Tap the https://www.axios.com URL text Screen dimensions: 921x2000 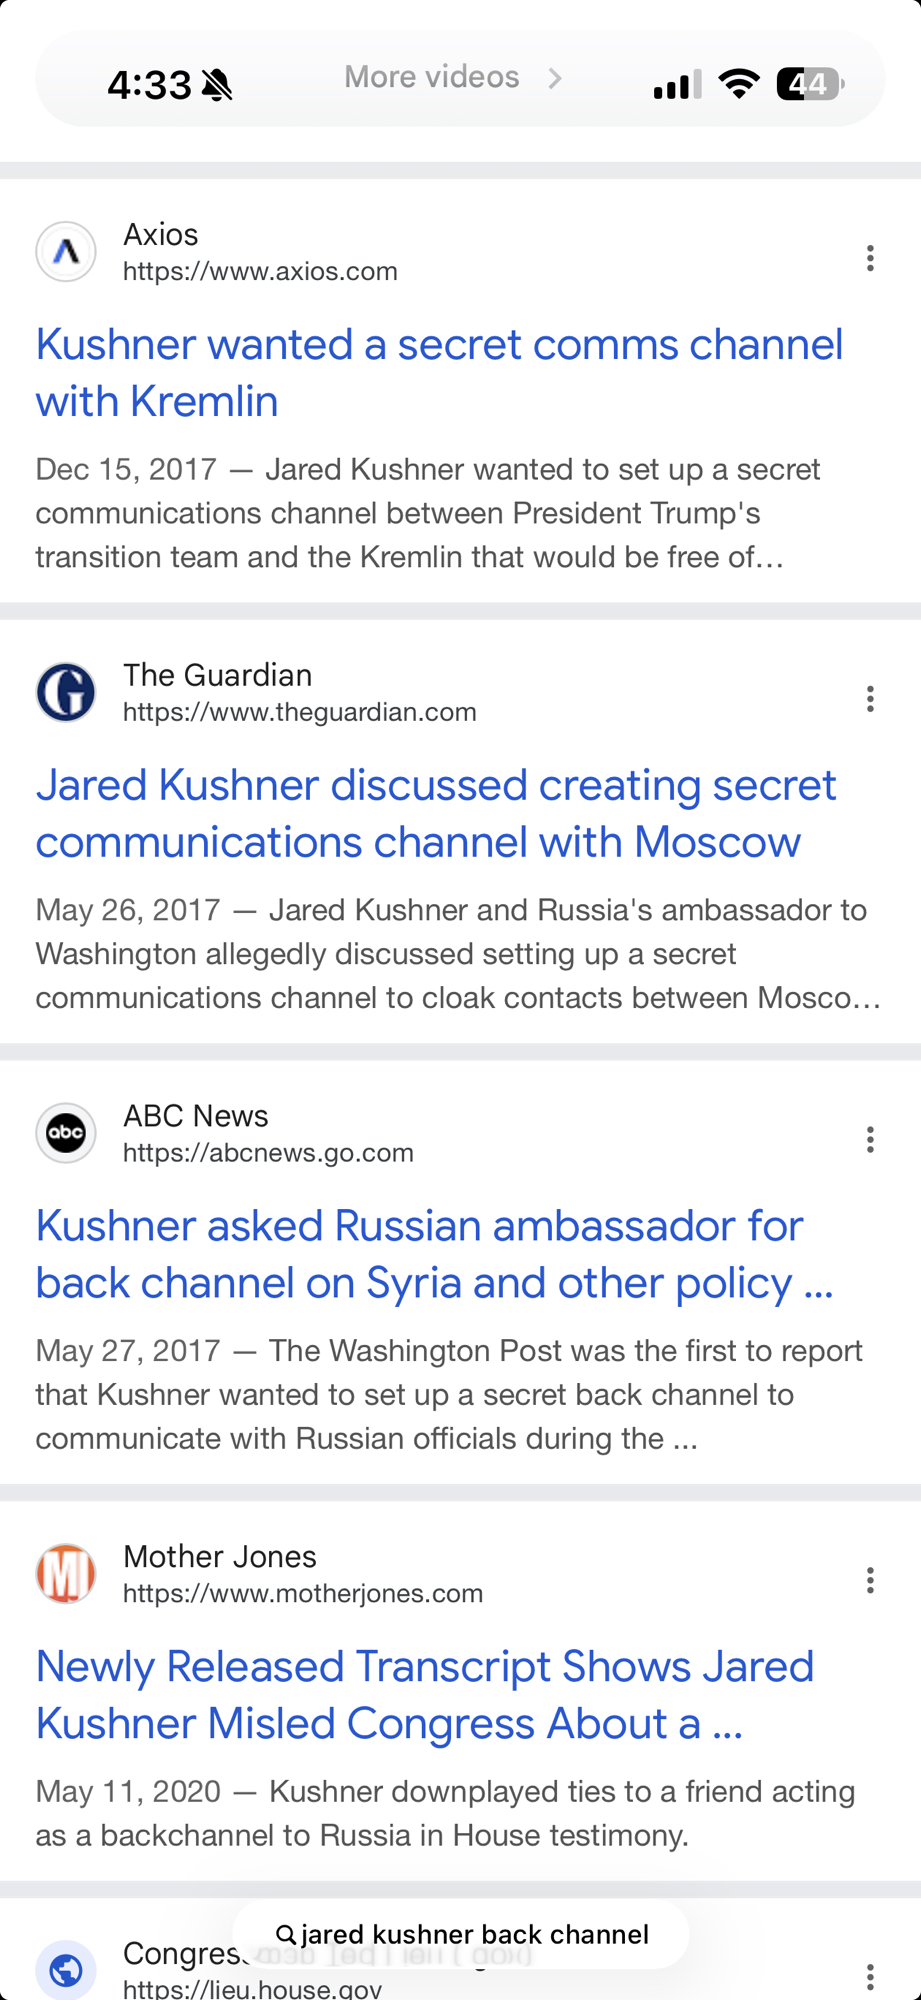[260, 272]
